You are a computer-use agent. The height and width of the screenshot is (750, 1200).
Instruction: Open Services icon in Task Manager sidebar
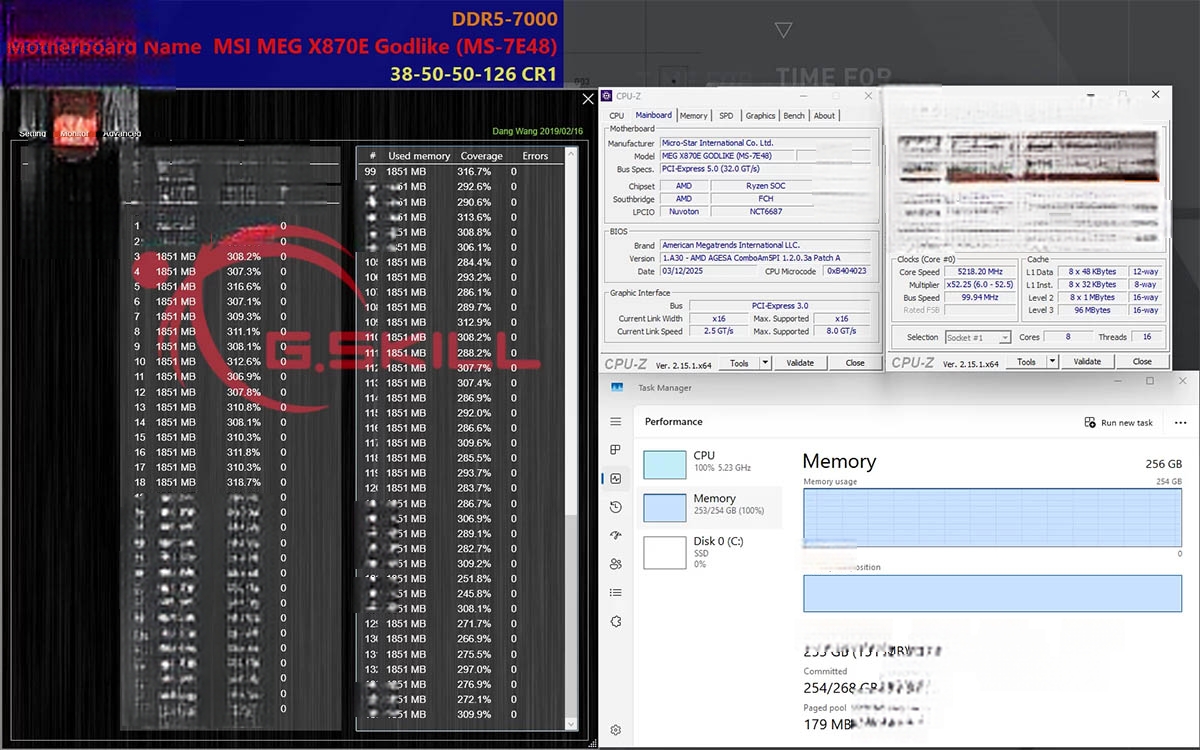coord(616,621)
